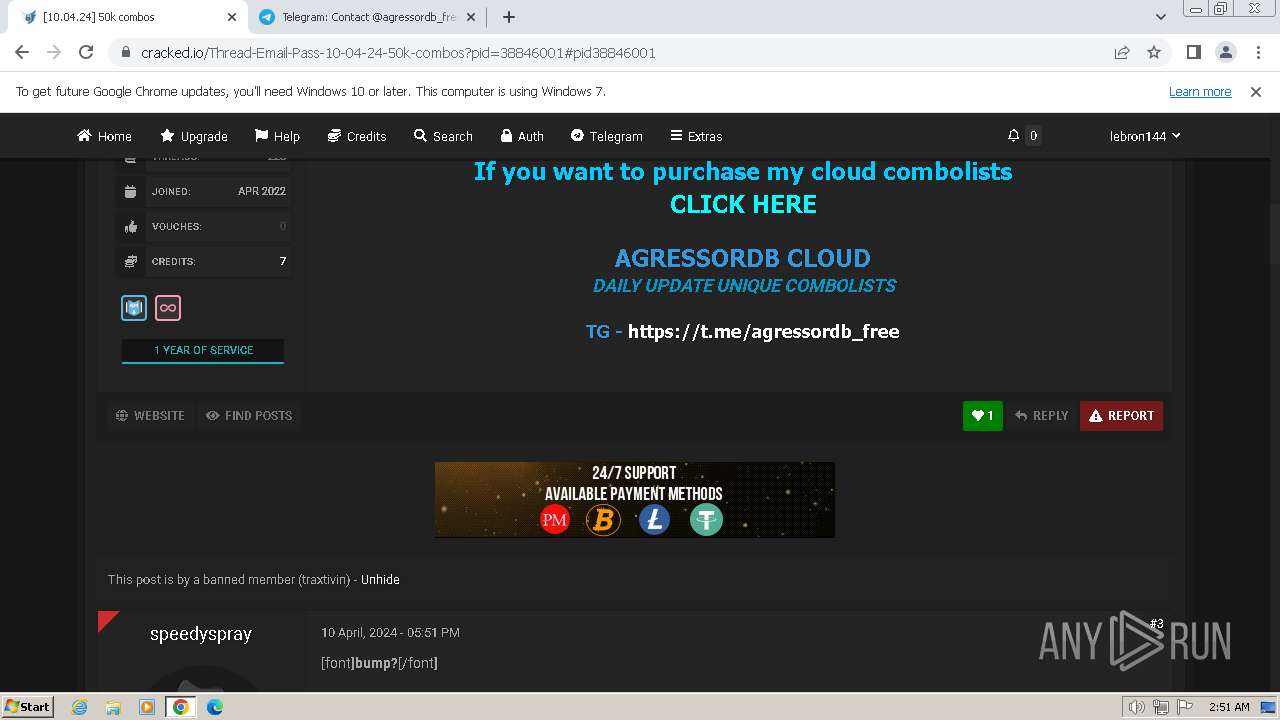Open a new browser tab
This screenshot has width=1280, height=720.
508,17
